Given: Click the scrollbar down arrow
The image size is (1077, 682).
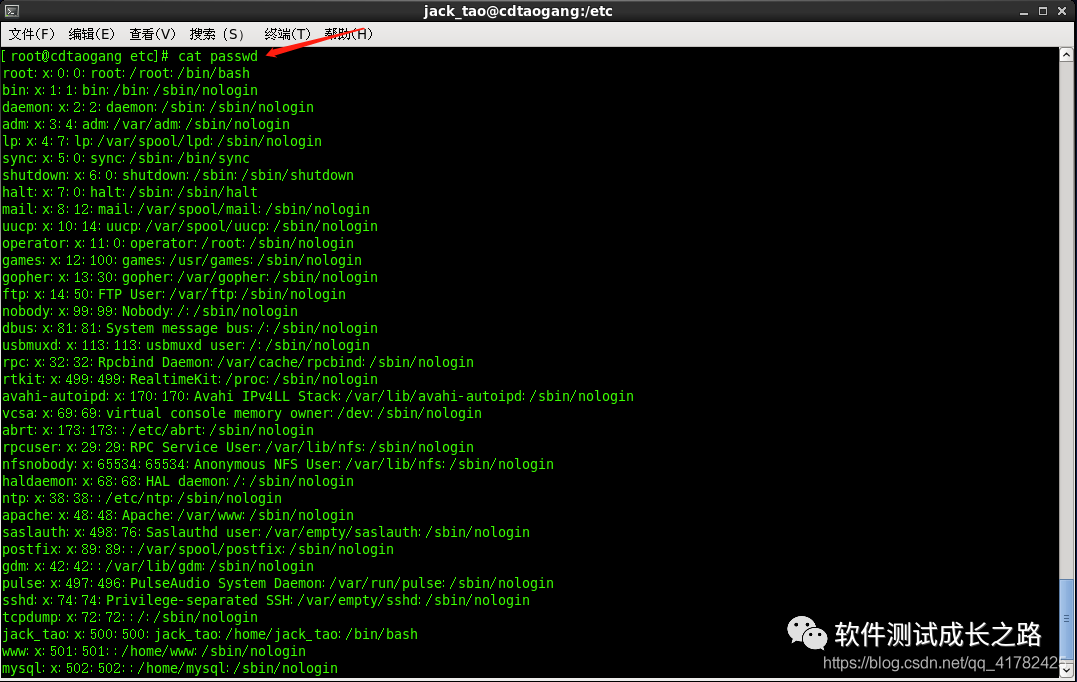Looking at the screenshot, I should [x=1066, y=669].
